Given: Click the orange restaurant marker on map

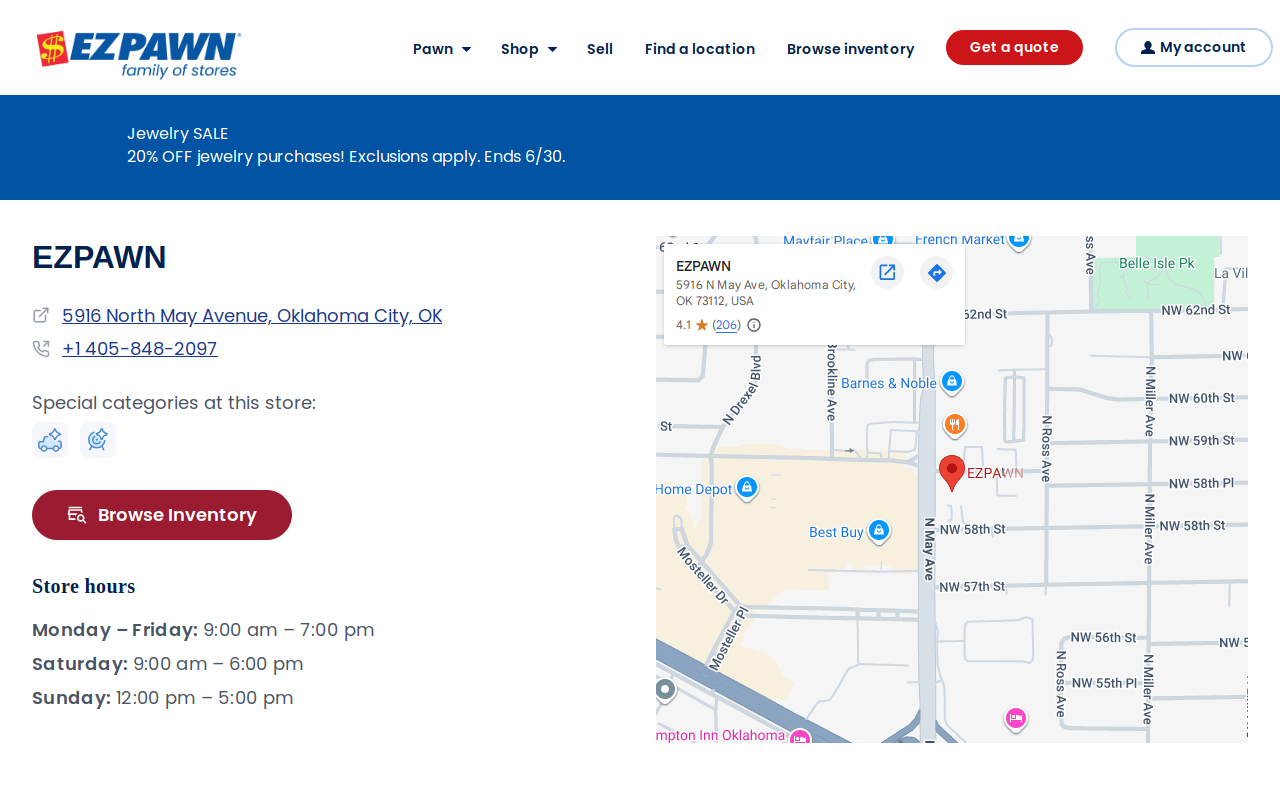Looking at the screenshot, I should (955, 425).
